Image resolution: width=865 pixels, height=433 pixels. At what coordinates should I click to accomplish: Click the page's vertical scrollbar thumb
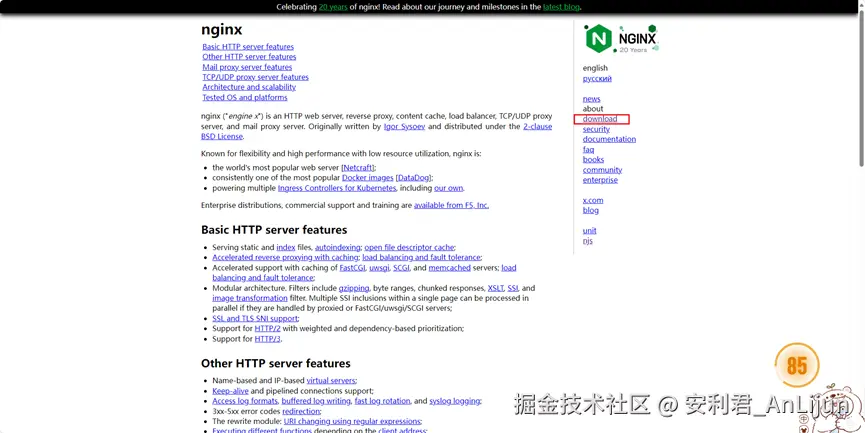862,88
